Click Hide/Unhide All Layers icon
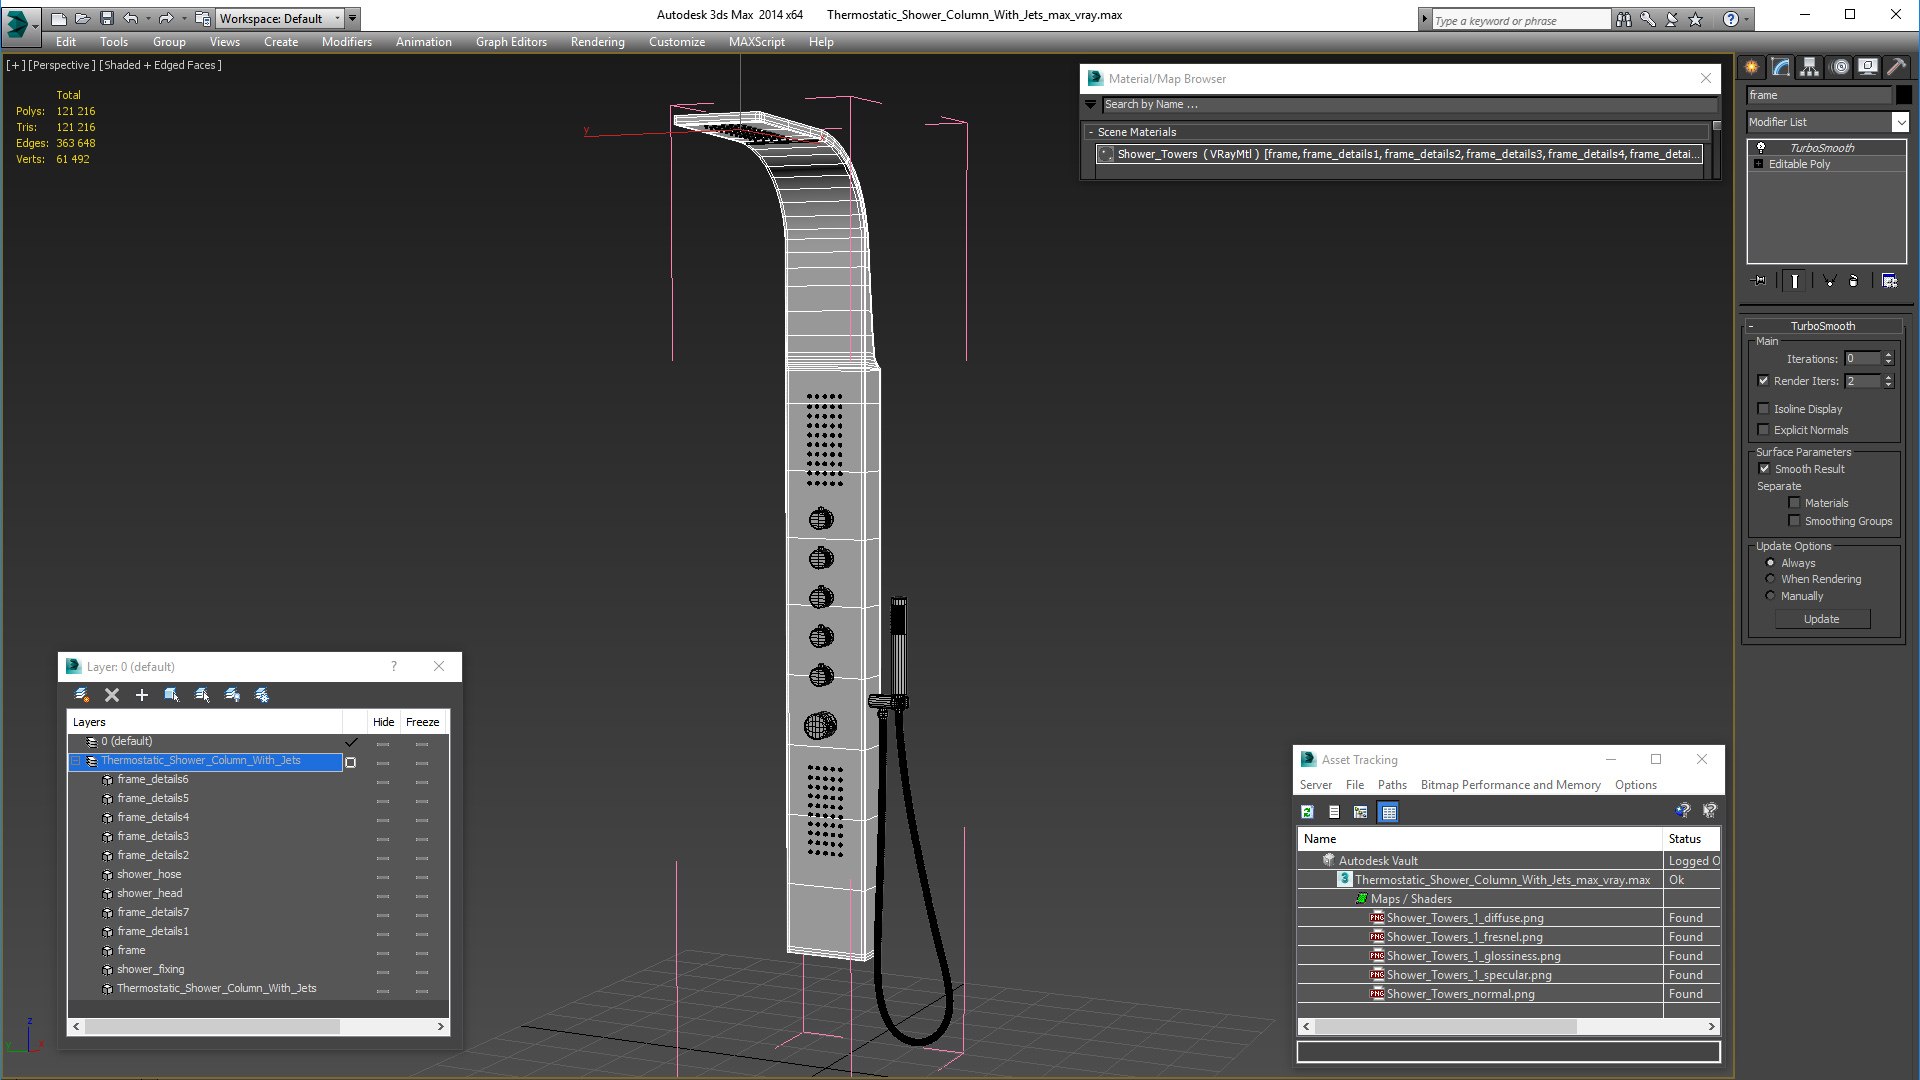1920x1080 pixels. 232,695
